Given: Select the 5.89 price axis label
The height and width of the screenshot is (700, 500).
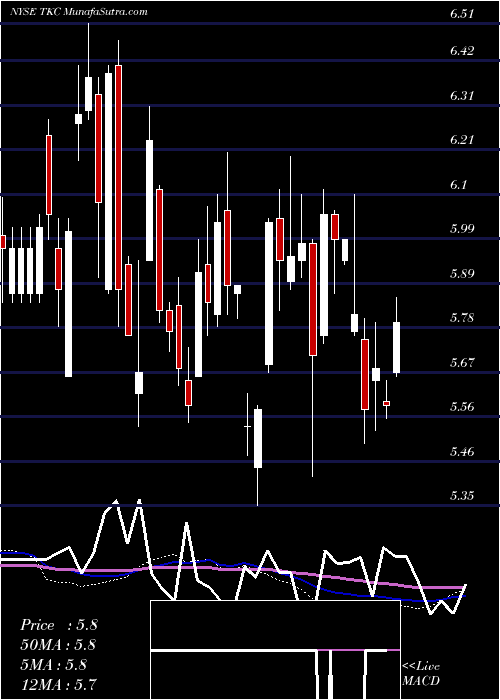Looking at the screenshot, I should click(x=462, y=274).
